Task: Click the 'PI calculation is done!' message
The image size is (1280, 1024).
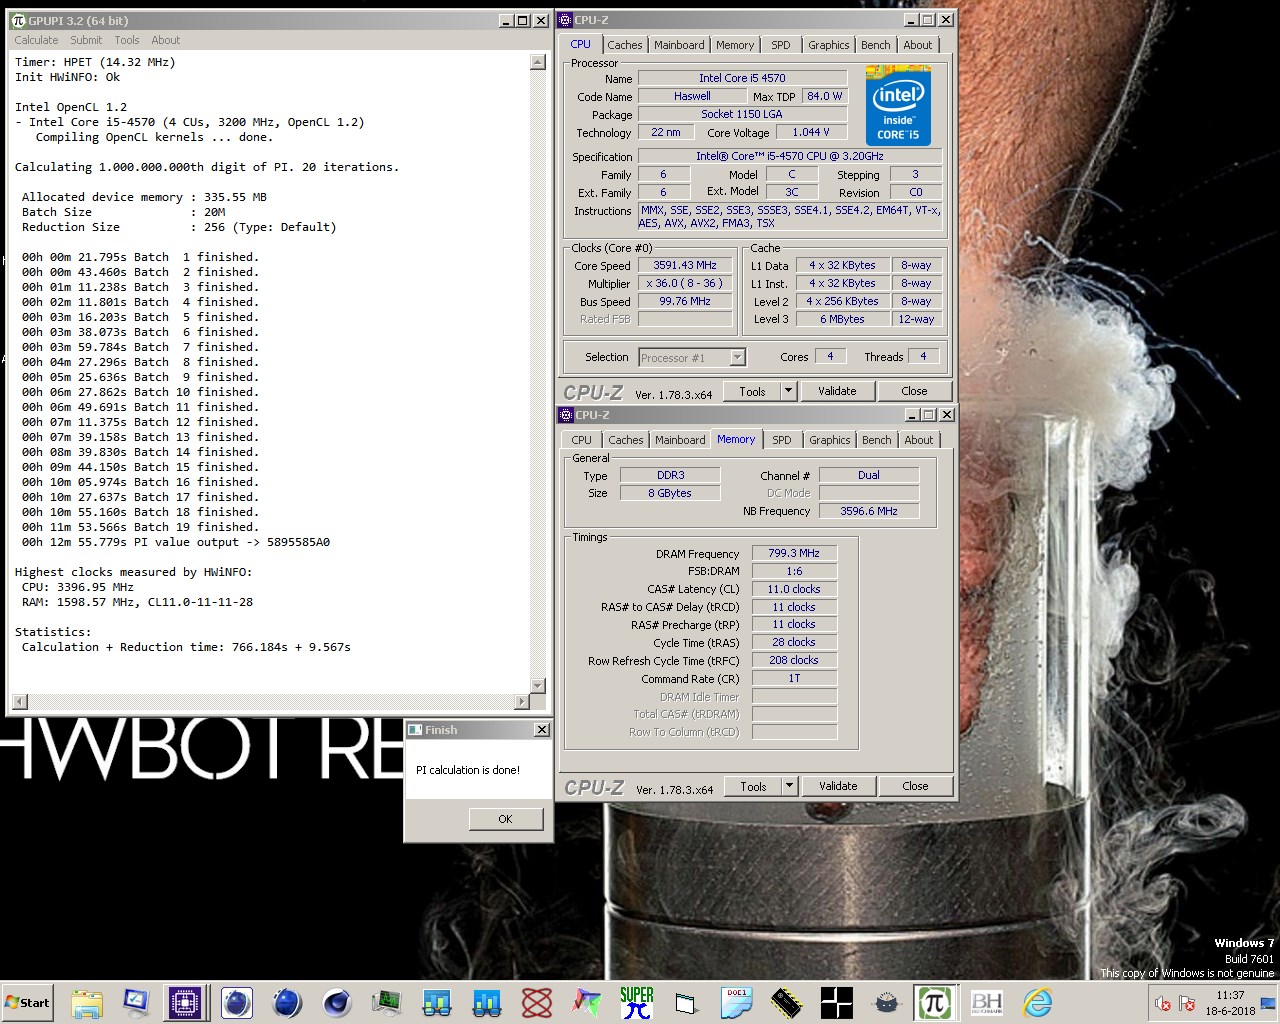Action: pos(468,770)
